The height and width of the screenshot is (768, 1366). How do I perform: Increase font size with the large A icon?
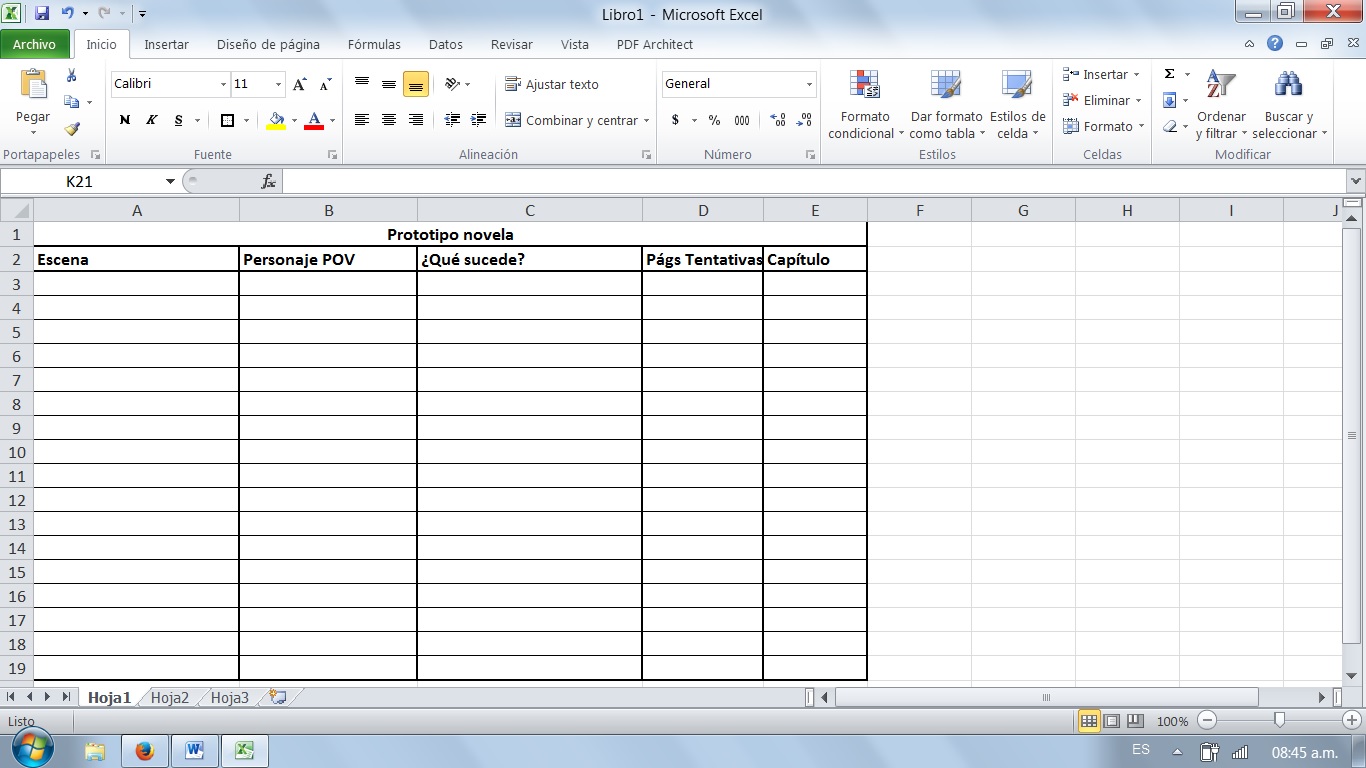point(299,85)
